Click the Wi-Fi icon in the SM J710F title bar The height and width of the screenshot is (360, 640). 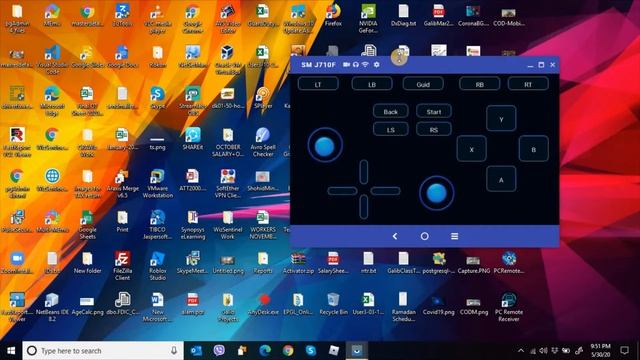[x=366, y=64]
